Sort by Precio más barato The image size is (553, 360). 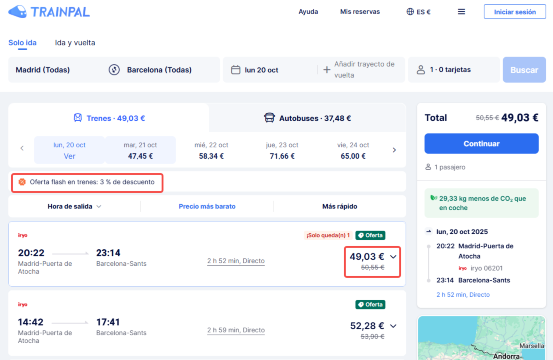207,206
